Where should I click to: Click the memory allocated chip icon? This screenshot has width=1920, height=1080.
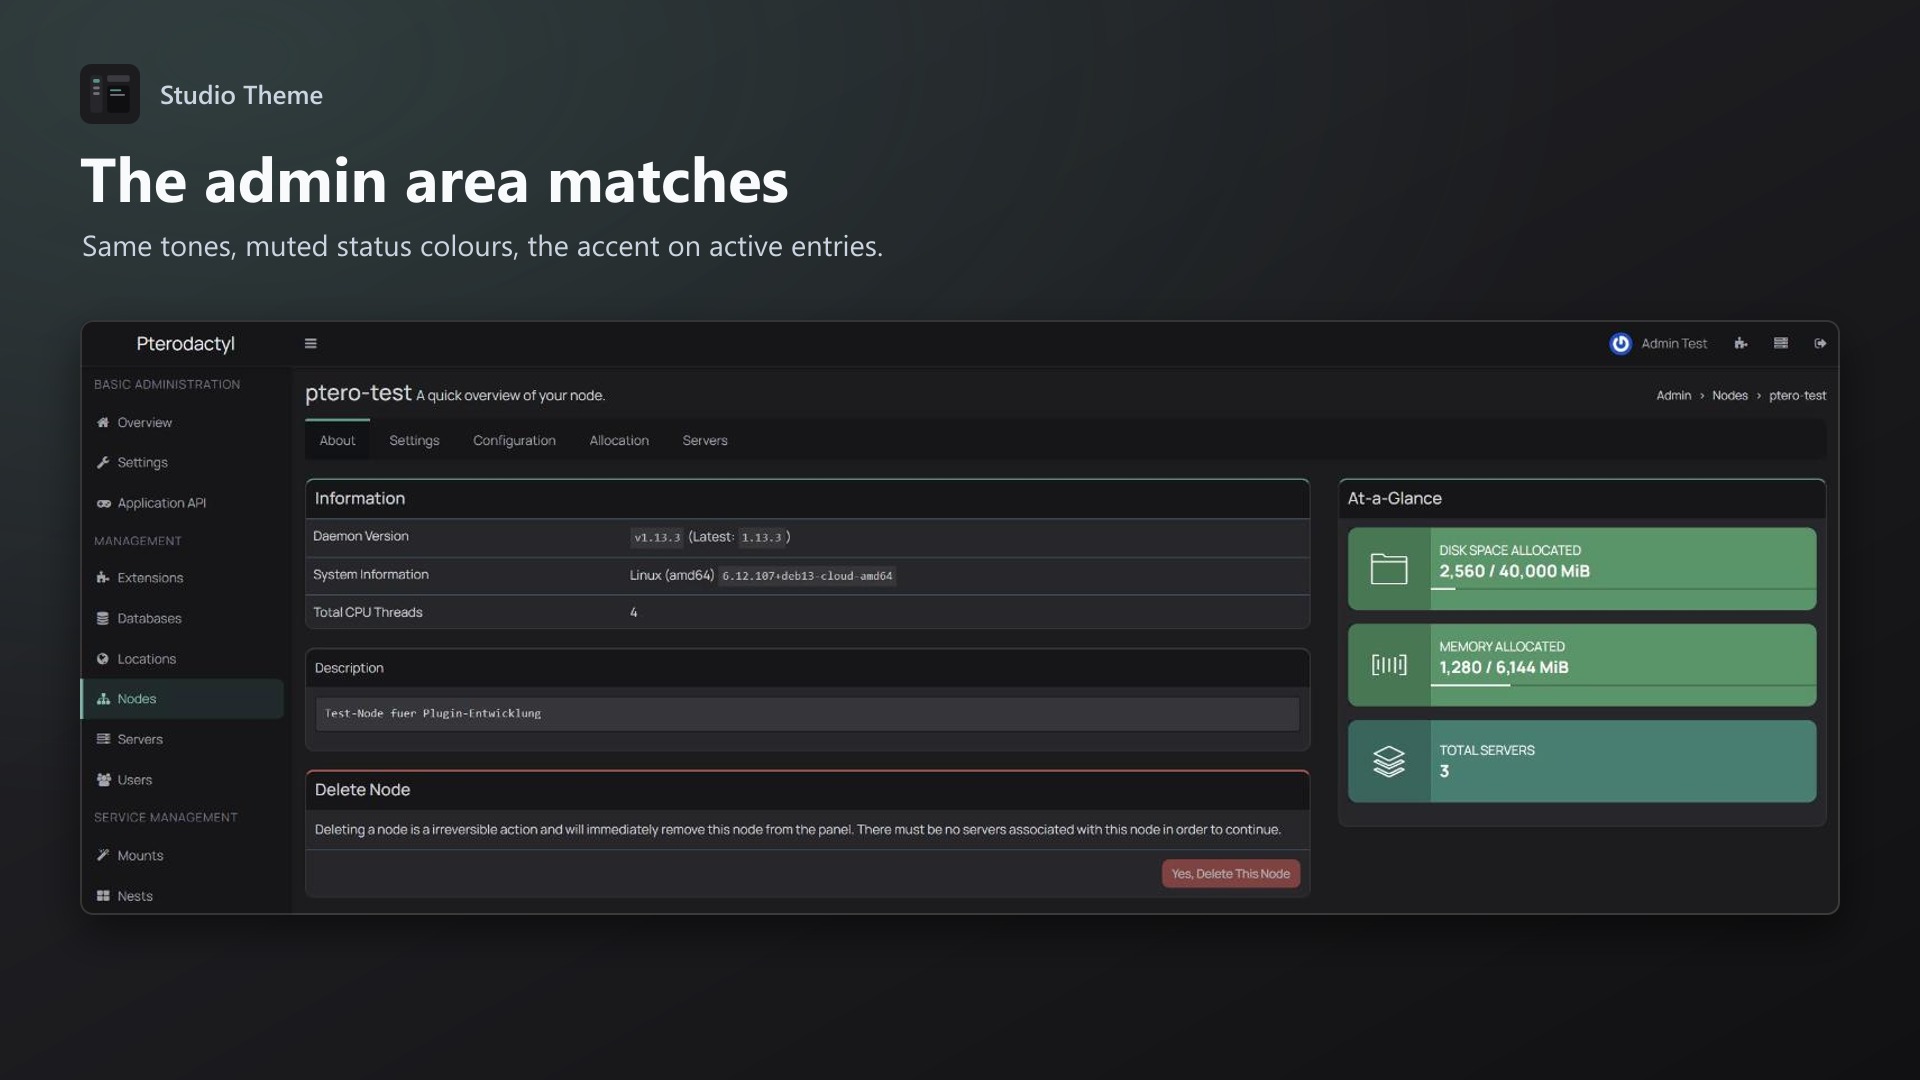pos(1389,665)
